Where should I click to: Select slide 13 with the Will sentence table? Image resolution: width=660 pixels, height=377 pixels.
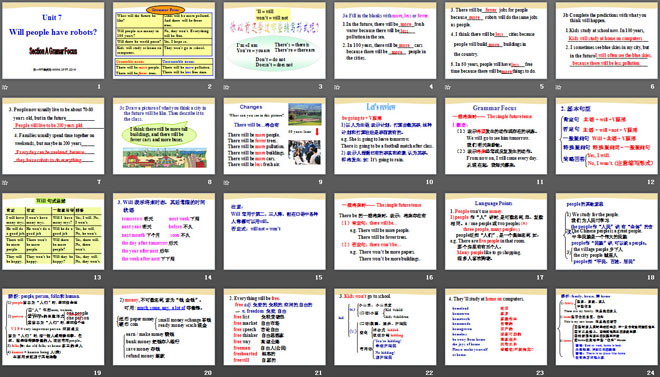[x=53, y=232]
